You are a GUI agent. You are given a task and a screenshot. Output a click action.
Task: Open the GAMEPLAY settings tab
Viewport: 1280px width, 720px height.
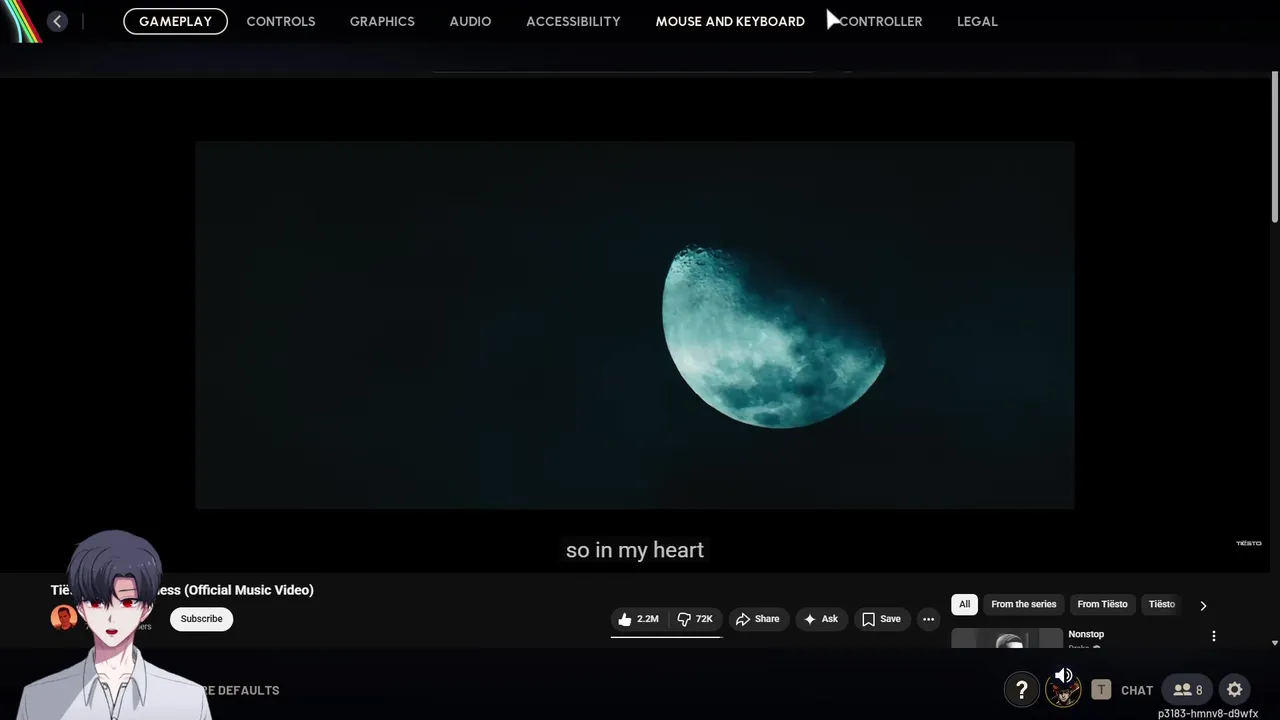click(x=175, y=21)
